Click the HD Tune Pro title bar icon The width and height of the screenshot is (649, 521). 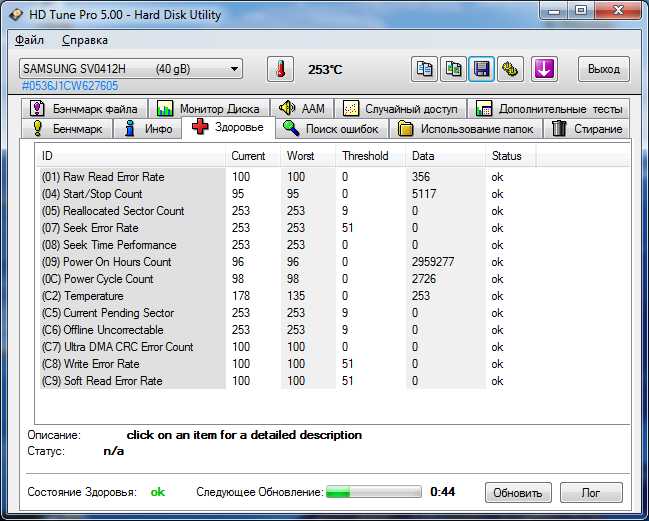pos(15,15)
